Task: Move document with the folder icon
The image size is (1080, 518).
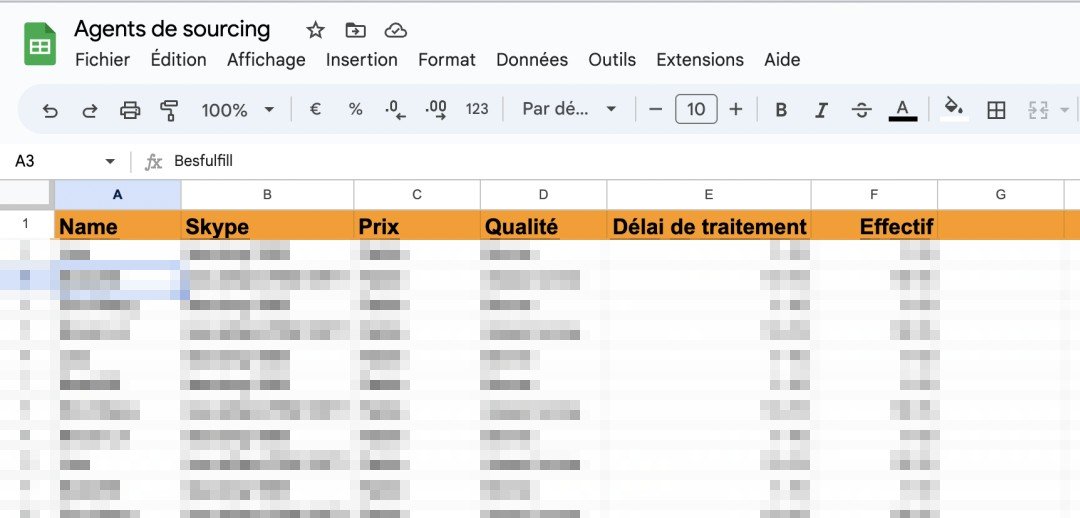Action: (x=355, y=30)
